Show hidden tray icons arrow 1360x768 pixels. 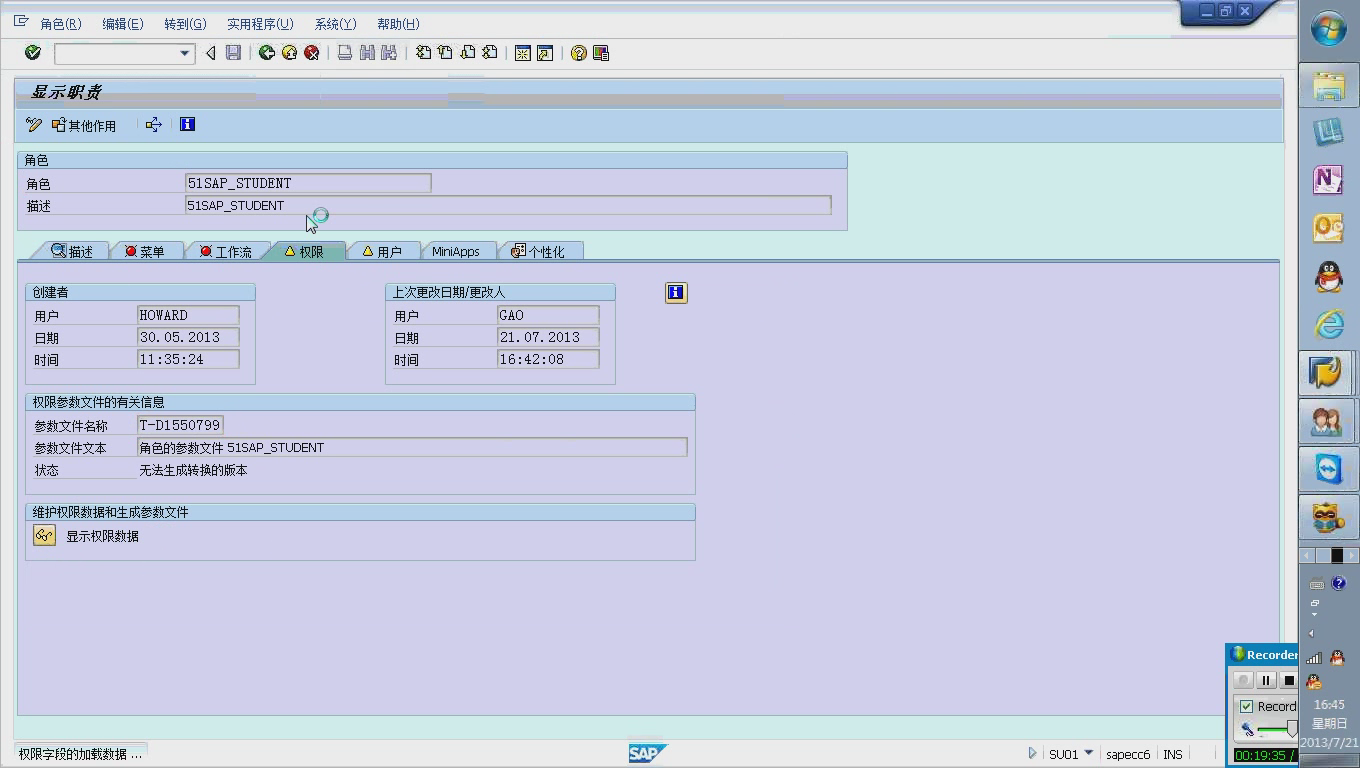tap(1312, 633)
